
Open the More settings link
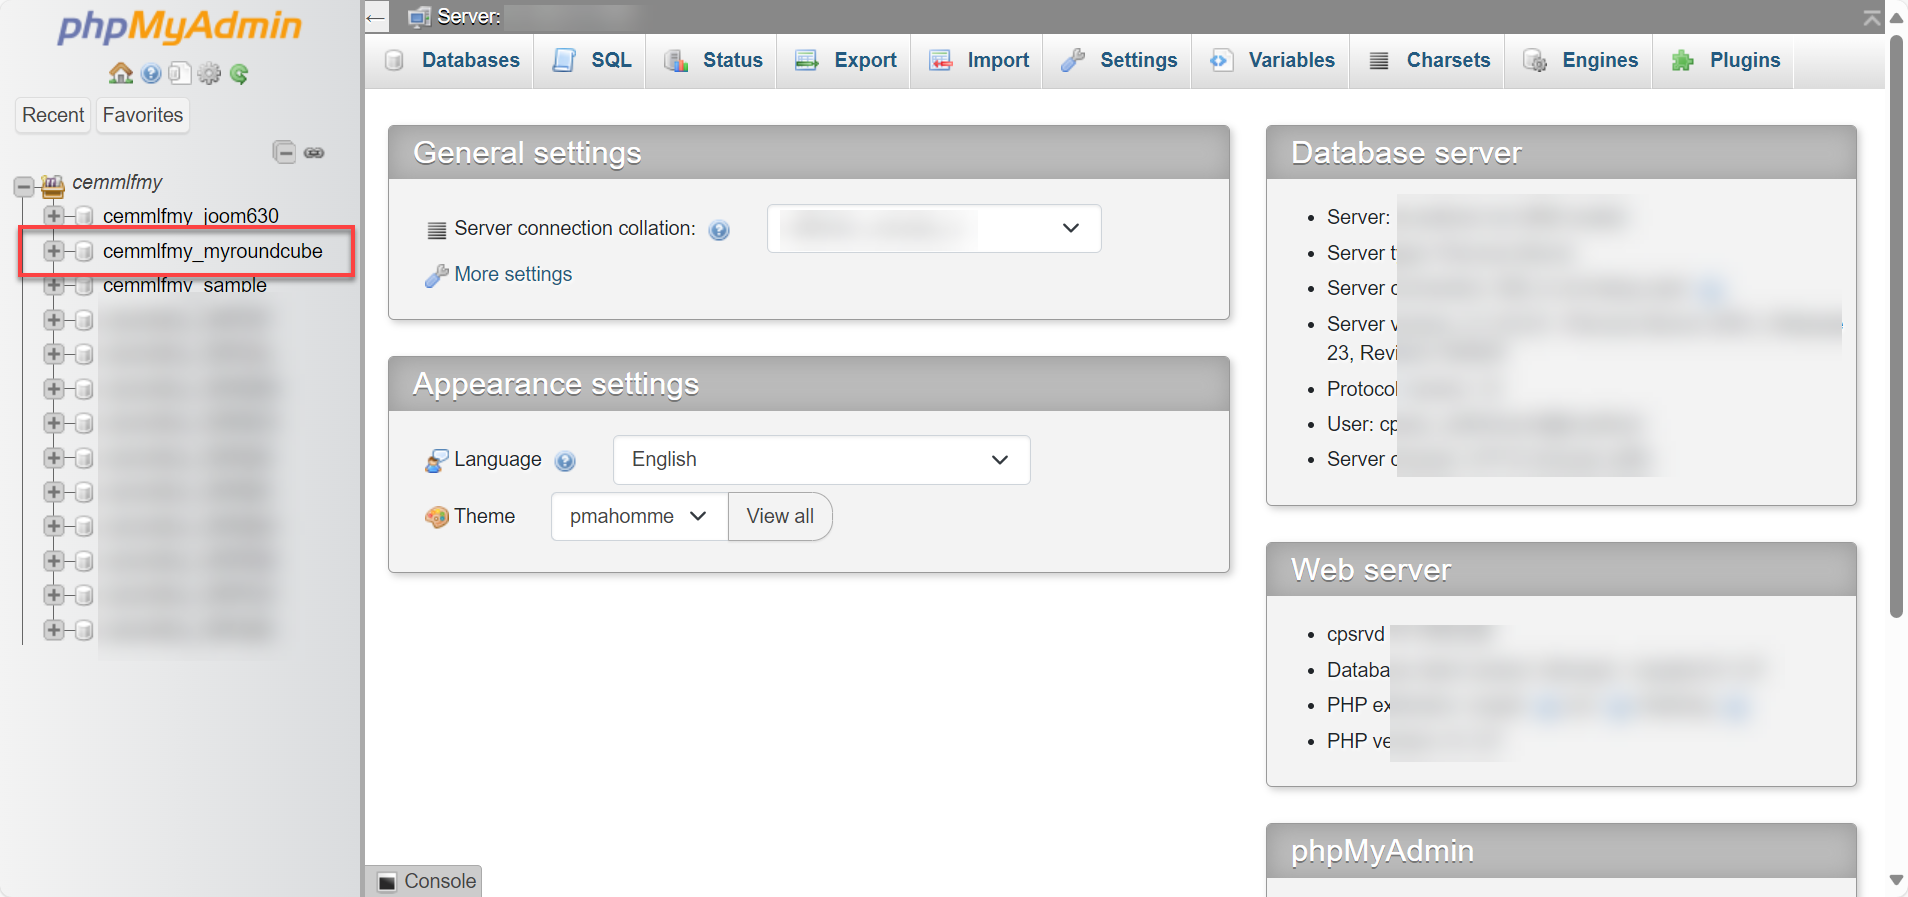pyautogui.click(x=513, y=275)
